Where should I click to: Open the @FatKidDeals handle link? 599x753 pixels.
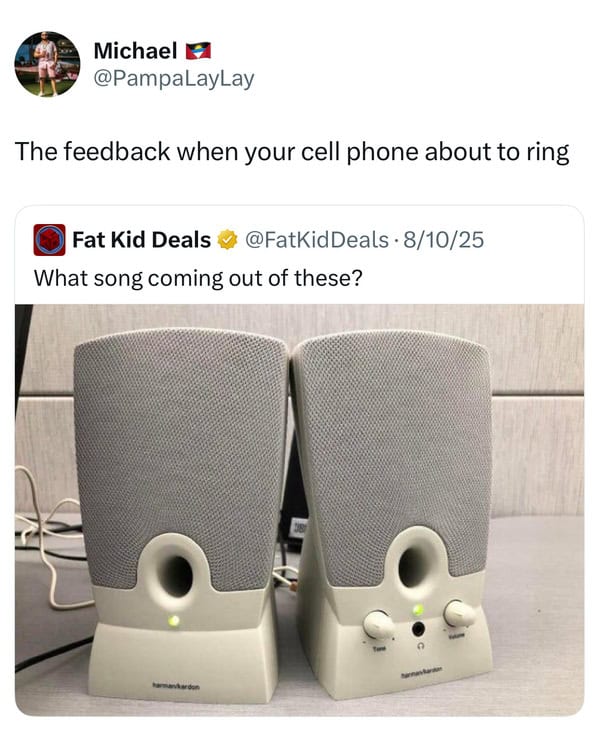[x=317, y=240]
